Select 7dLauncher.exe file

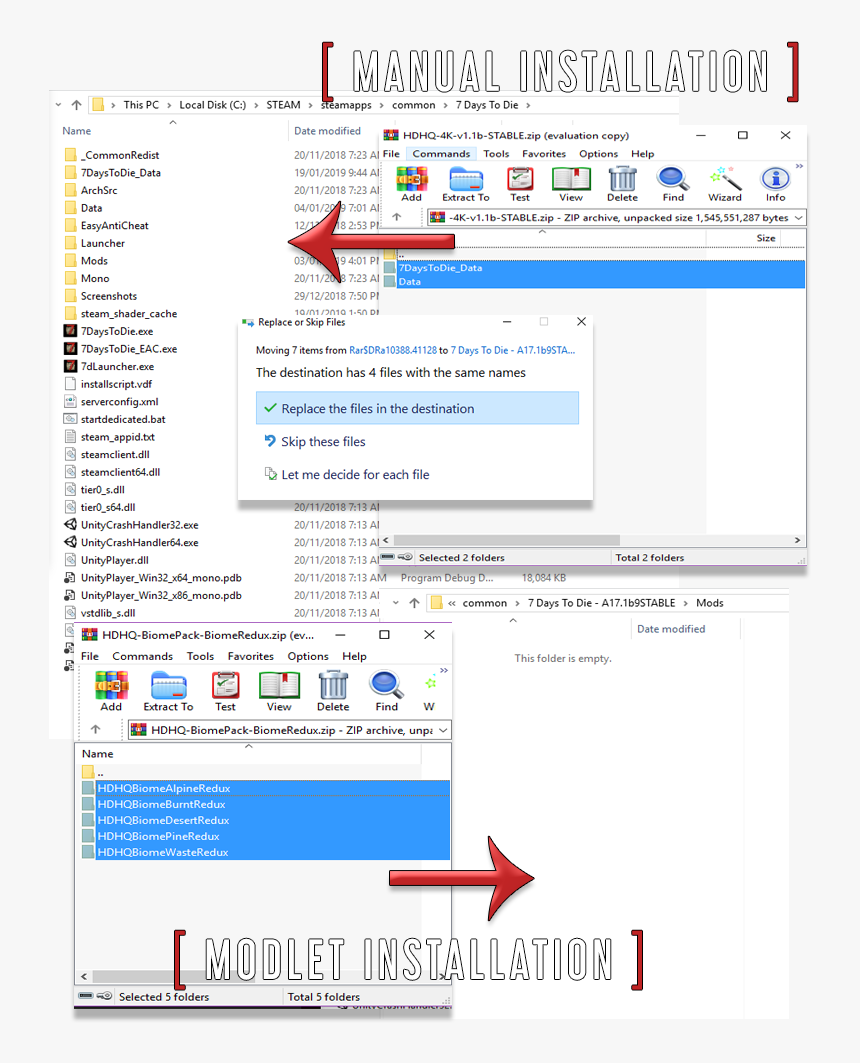click(117, 366)
